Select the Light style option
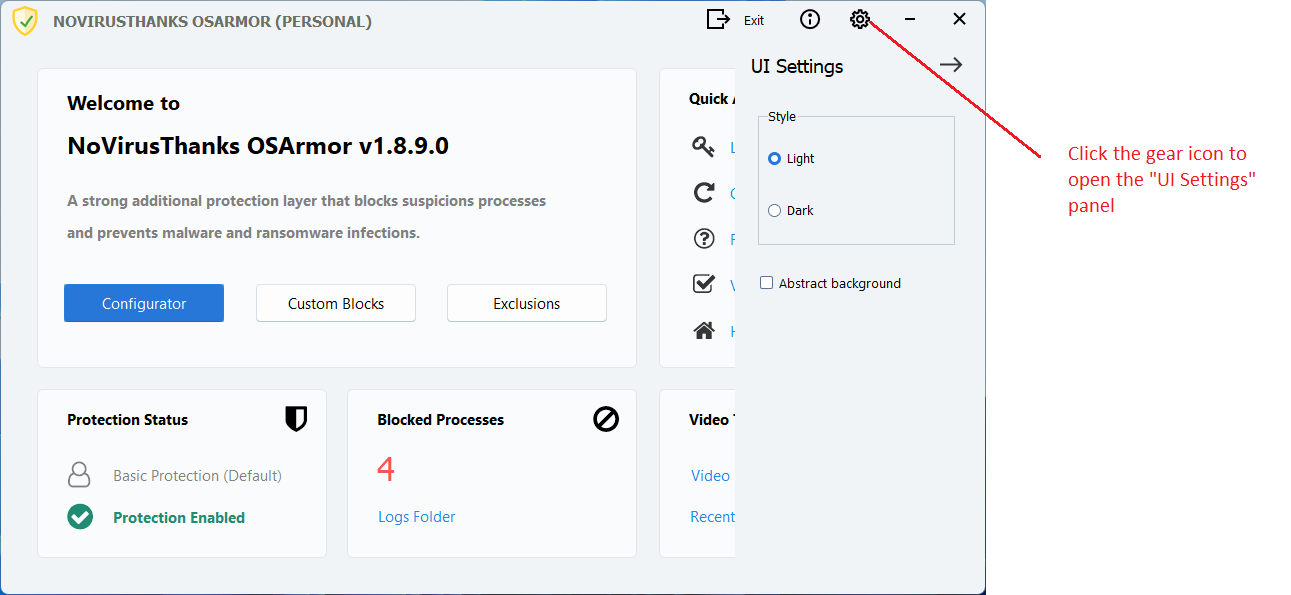 [775, 159]
